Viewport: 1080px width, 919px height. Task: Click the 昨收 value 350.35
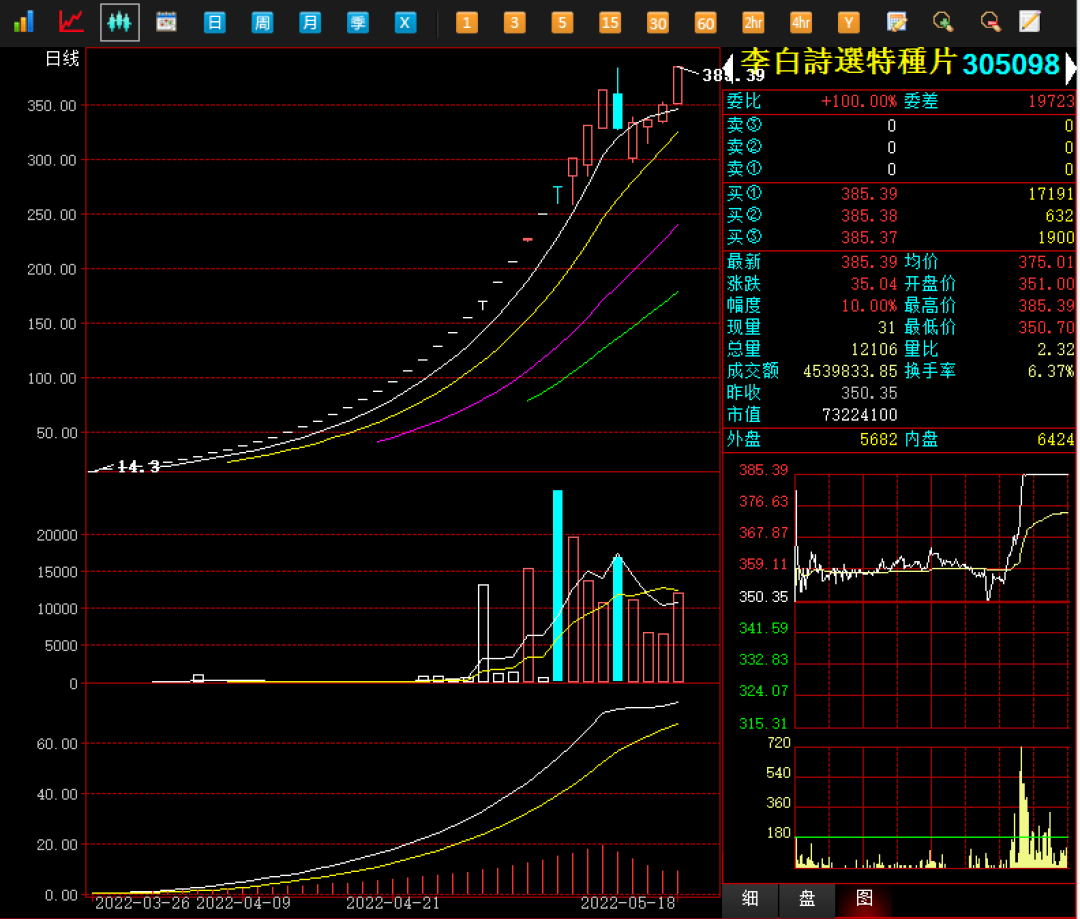click(x=869, y=393)
